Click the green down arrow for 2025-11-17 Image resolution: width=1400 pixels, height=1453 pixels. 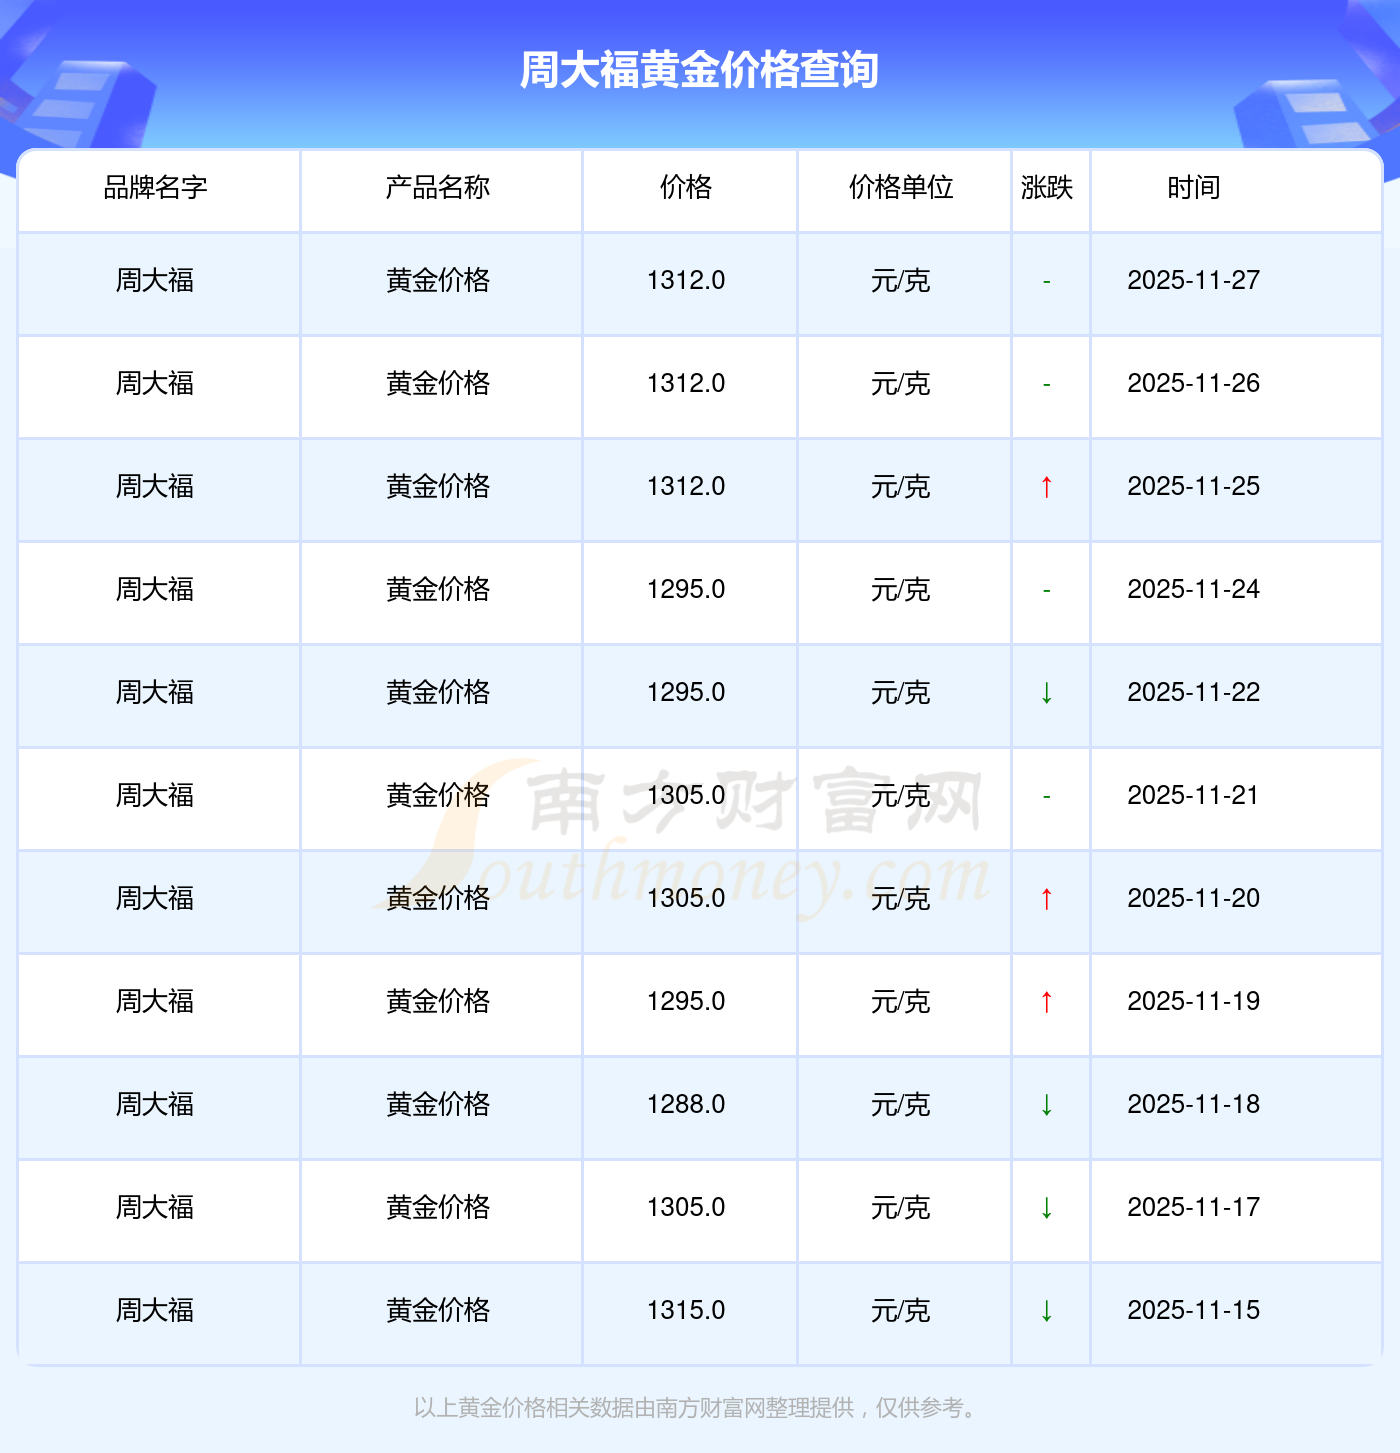[1046, 1208]
